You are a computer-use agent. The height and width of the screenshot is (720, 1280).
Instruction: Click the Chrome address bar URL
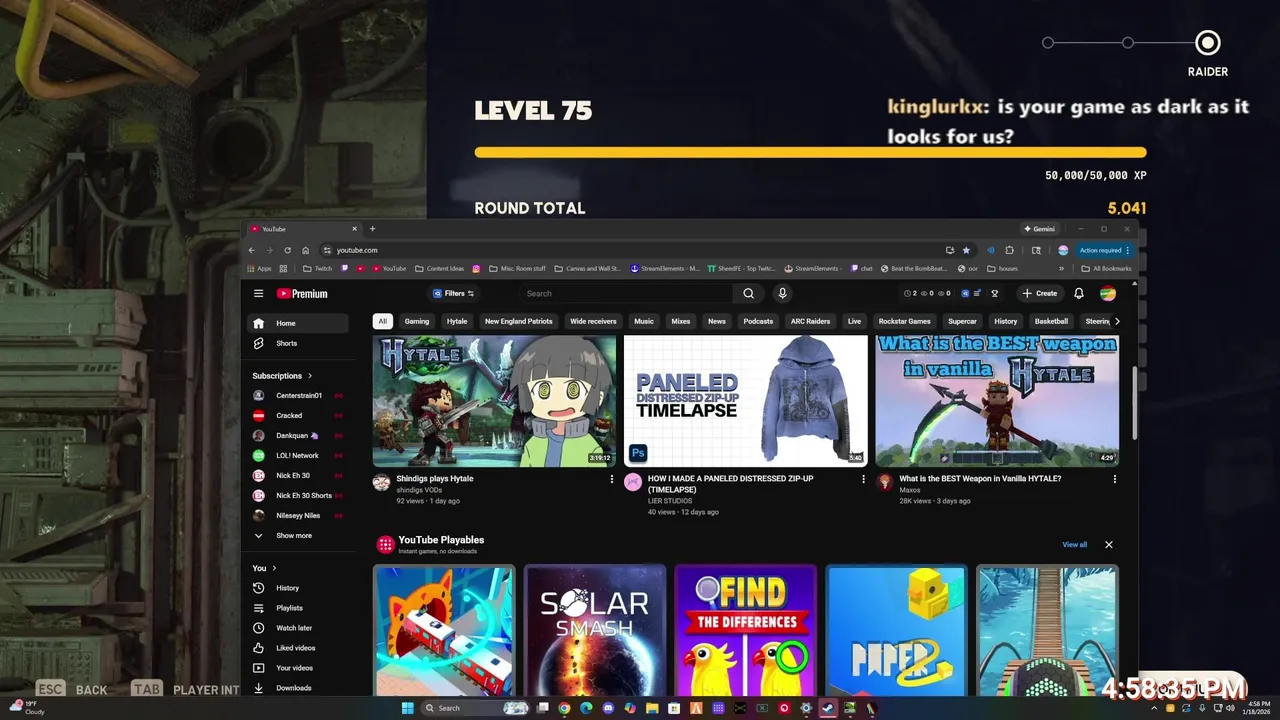pos(357,250)
